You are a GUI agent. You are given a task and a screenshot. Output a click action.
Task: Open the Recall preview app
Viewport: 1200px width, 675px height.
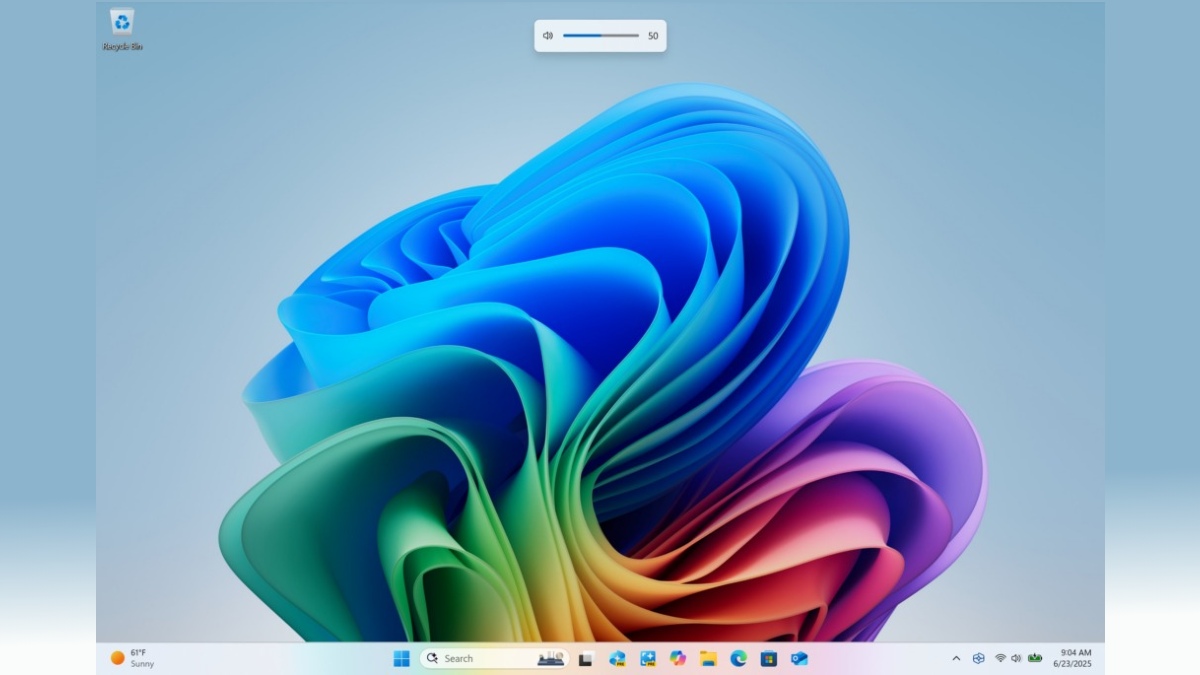click(x=617, y=658)
